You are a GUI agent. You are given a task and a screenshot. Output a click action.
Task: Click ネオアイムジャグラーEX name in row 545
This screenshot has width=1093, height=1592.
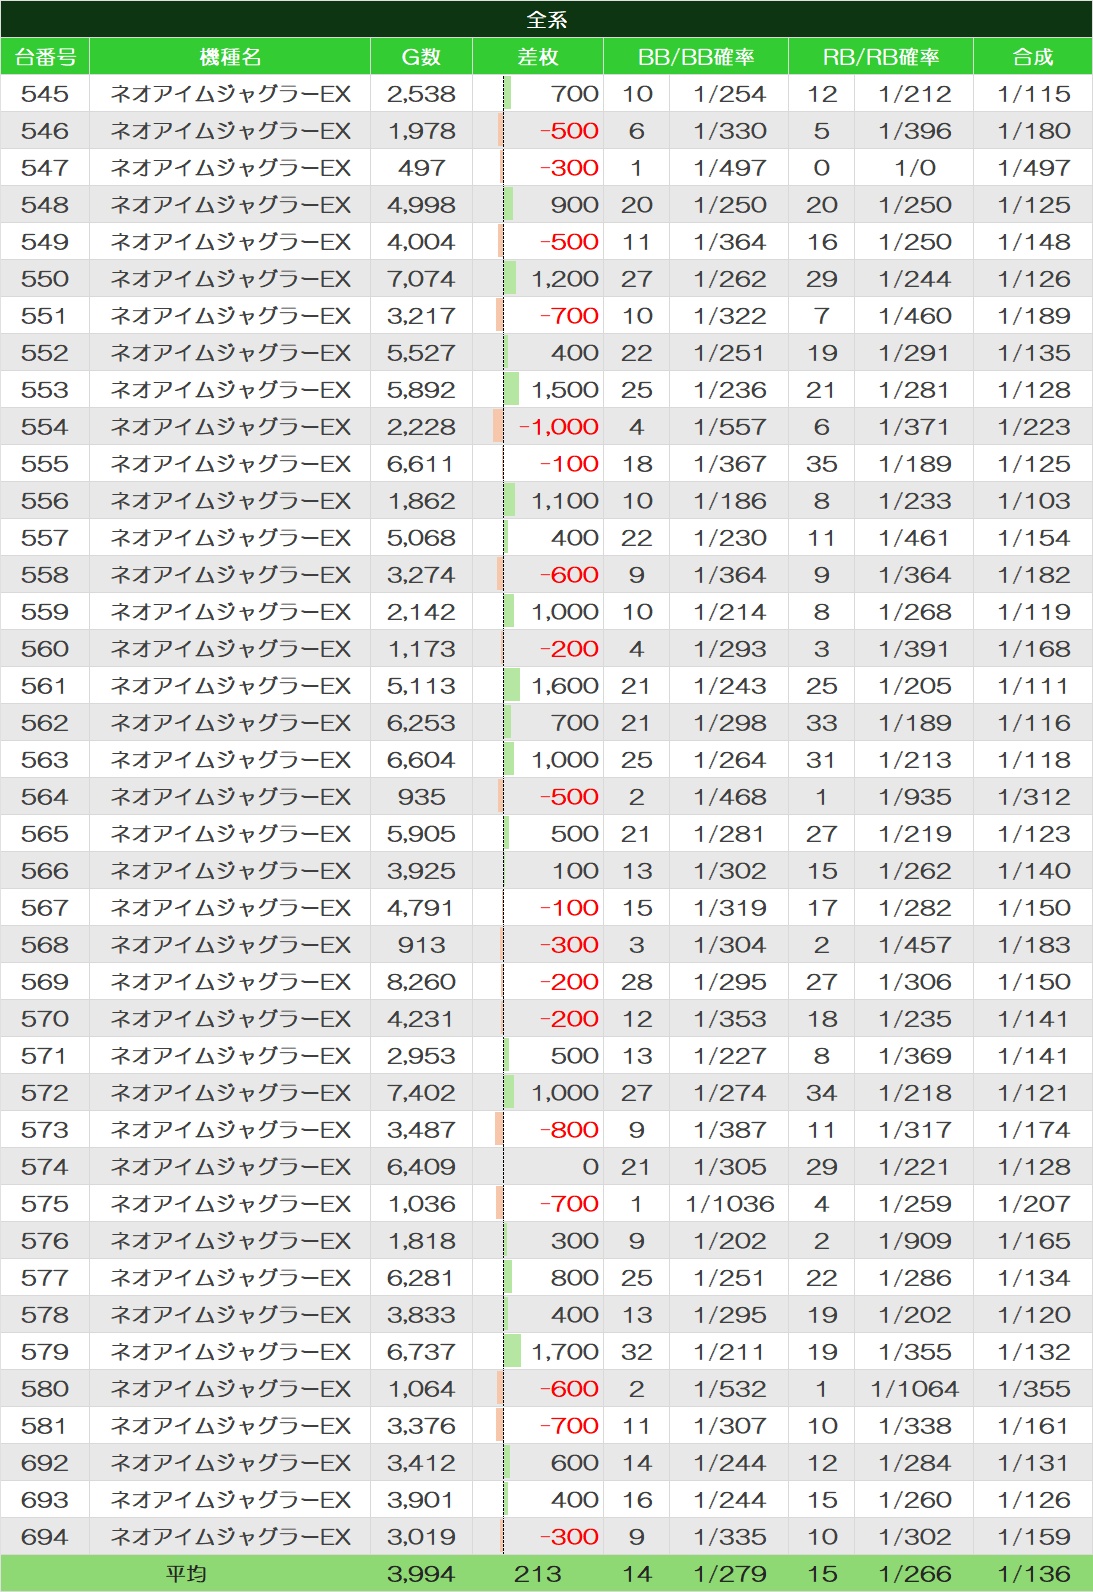coord(230,94)
